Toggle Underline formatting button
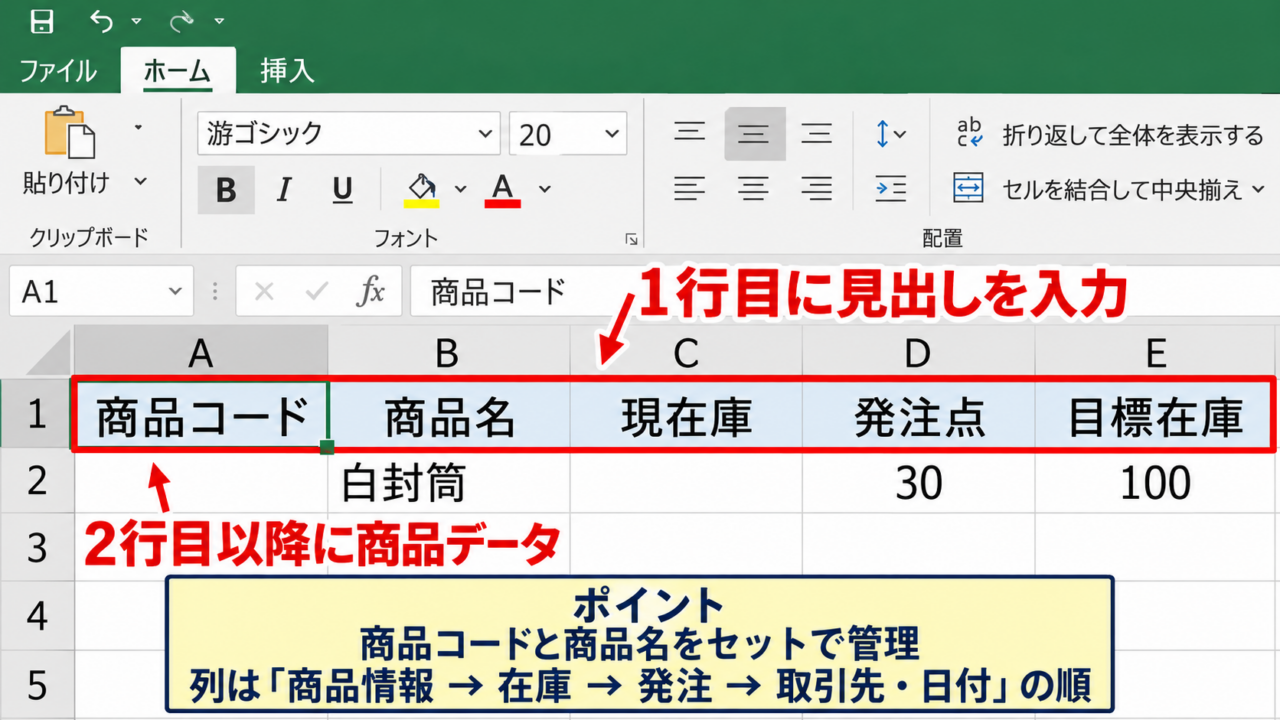 342,190
